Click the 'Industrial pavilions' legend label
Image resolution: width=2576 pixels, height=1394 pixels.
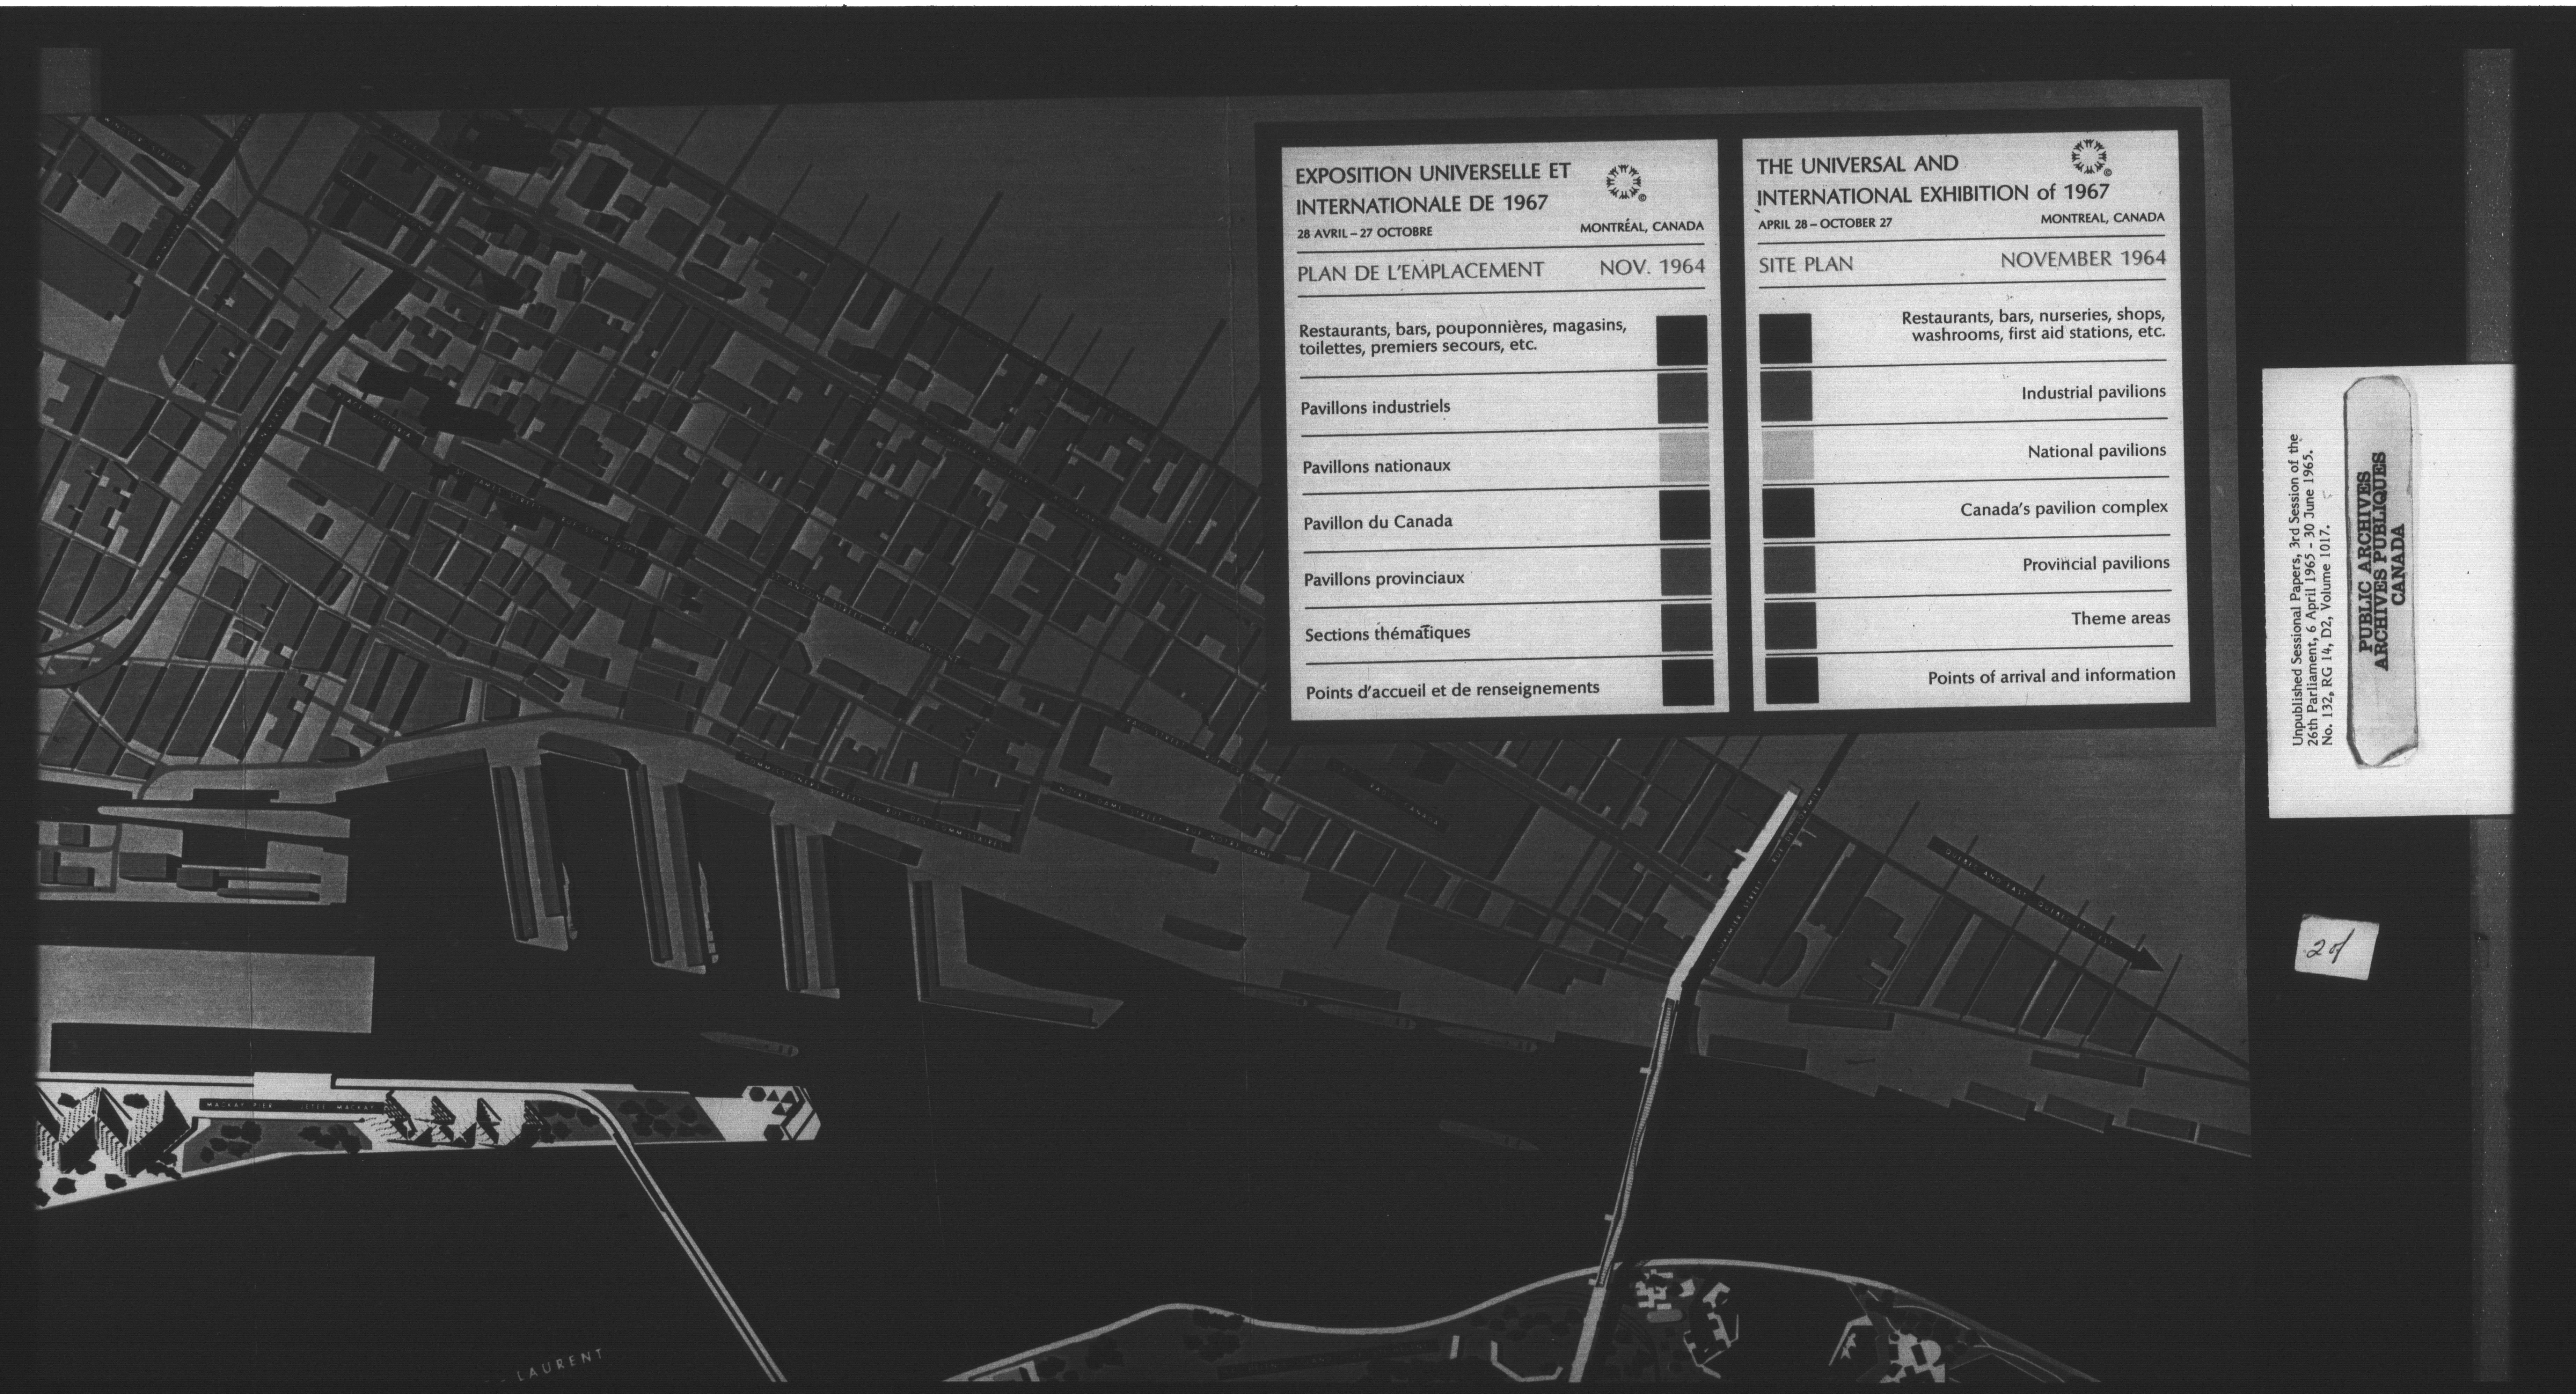[2094, 393]
